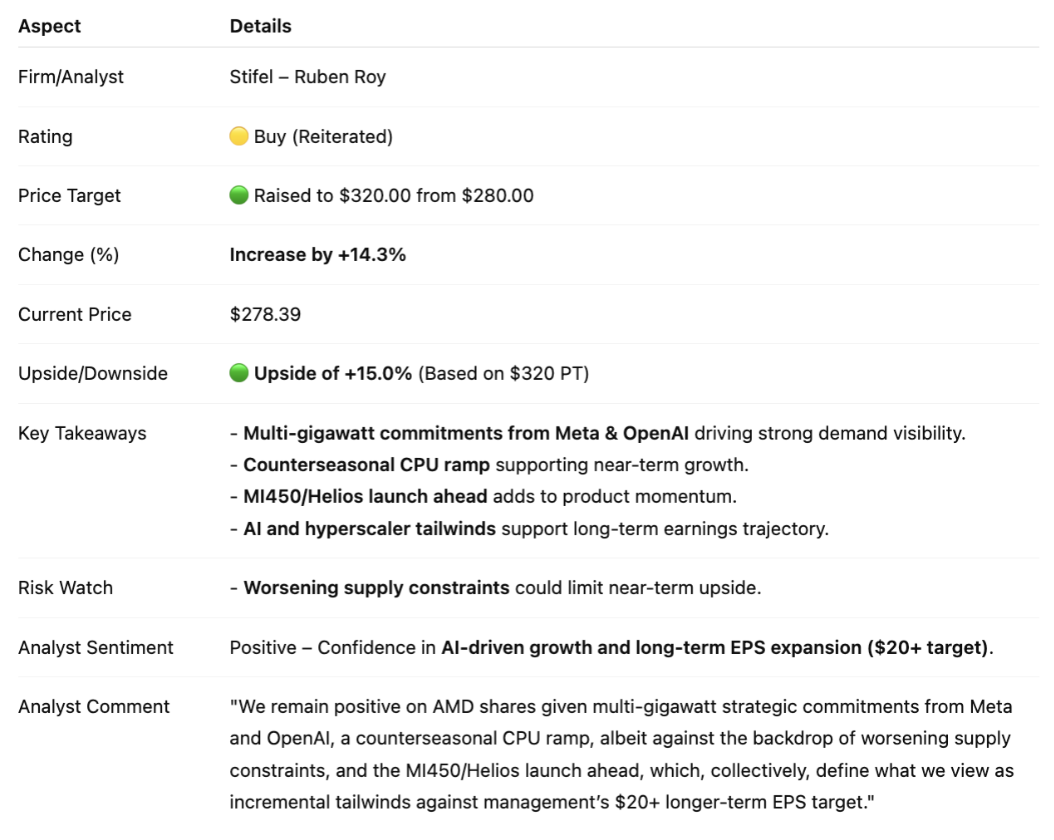
Task: Select the Details column header
Action: click(260, 26)
